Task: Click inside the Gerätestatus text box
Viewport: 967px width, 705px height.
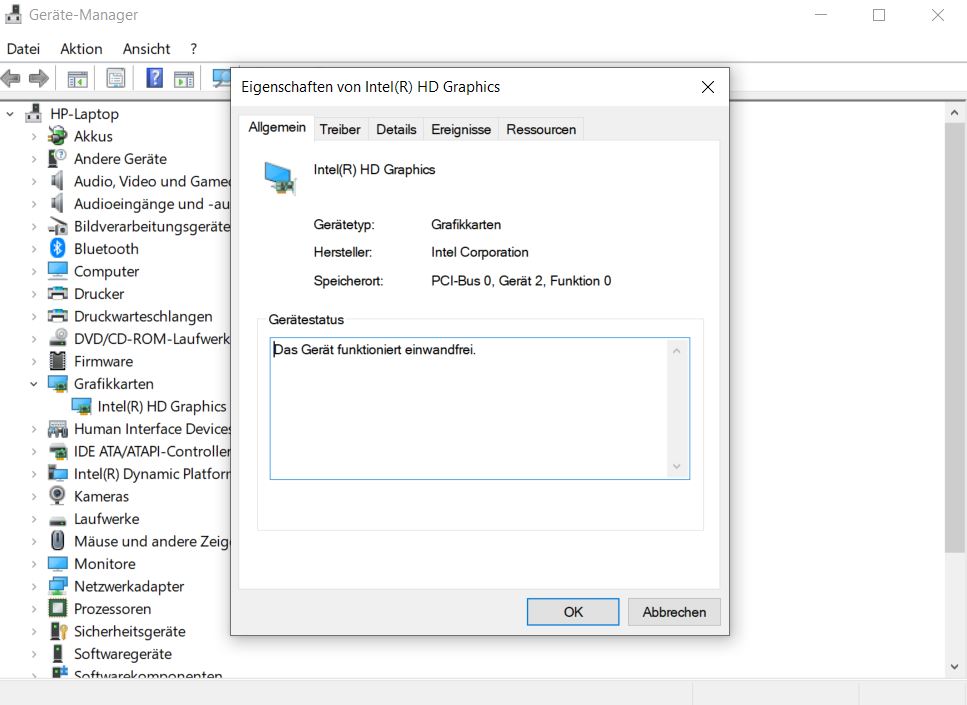Action: 480,408
